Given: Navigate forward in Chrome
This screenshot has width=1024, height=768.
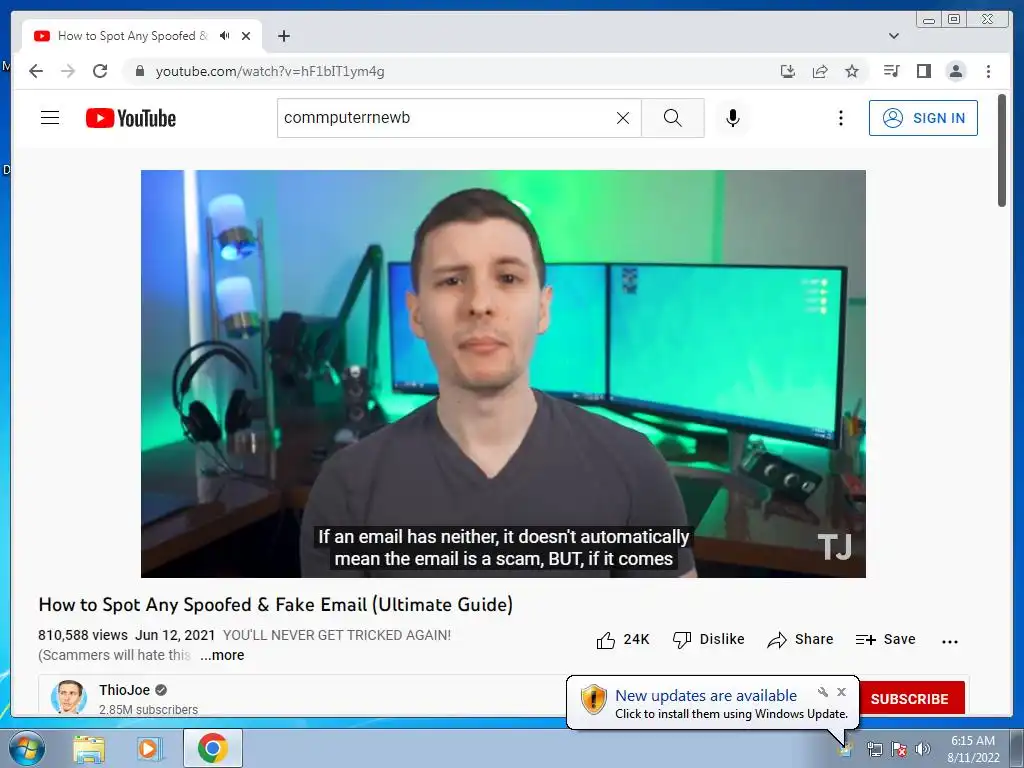Looking at the screenshot, I should 68,71.
